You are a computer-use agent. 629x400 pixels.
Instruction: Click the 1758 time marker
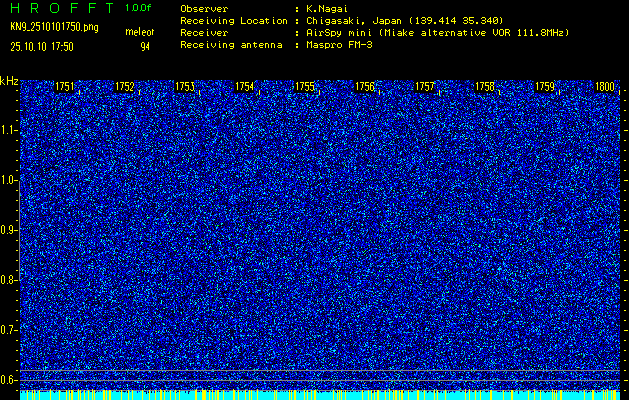(x=484, y=87)
